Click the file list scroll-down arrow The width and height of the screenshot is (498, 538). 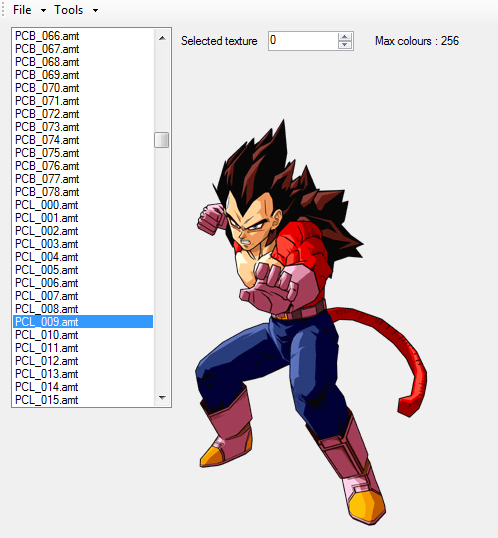coord(162,398)
